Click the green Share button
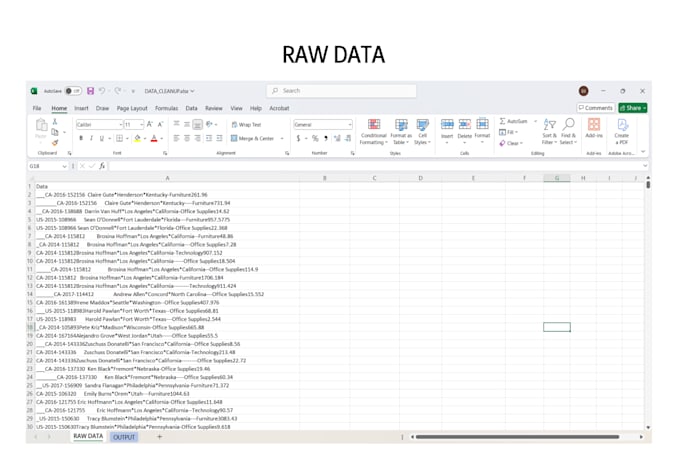 [633, 108]
